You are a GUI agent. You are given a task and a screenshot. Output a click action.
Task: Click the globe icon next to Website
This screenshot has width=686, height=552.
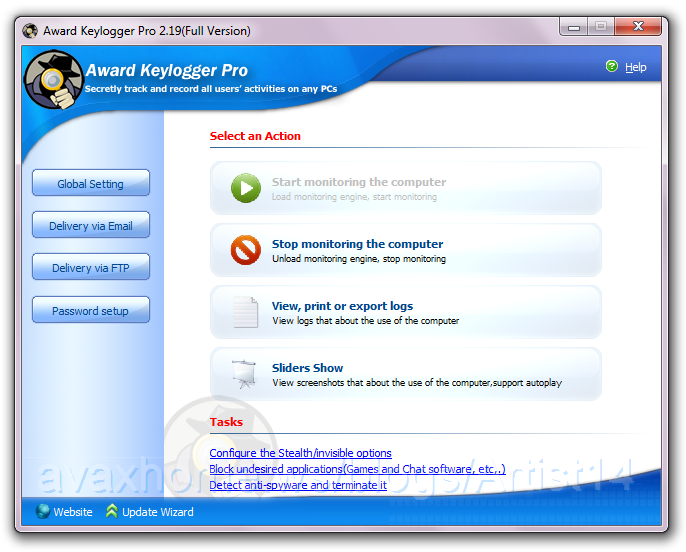tap(42, 511)
